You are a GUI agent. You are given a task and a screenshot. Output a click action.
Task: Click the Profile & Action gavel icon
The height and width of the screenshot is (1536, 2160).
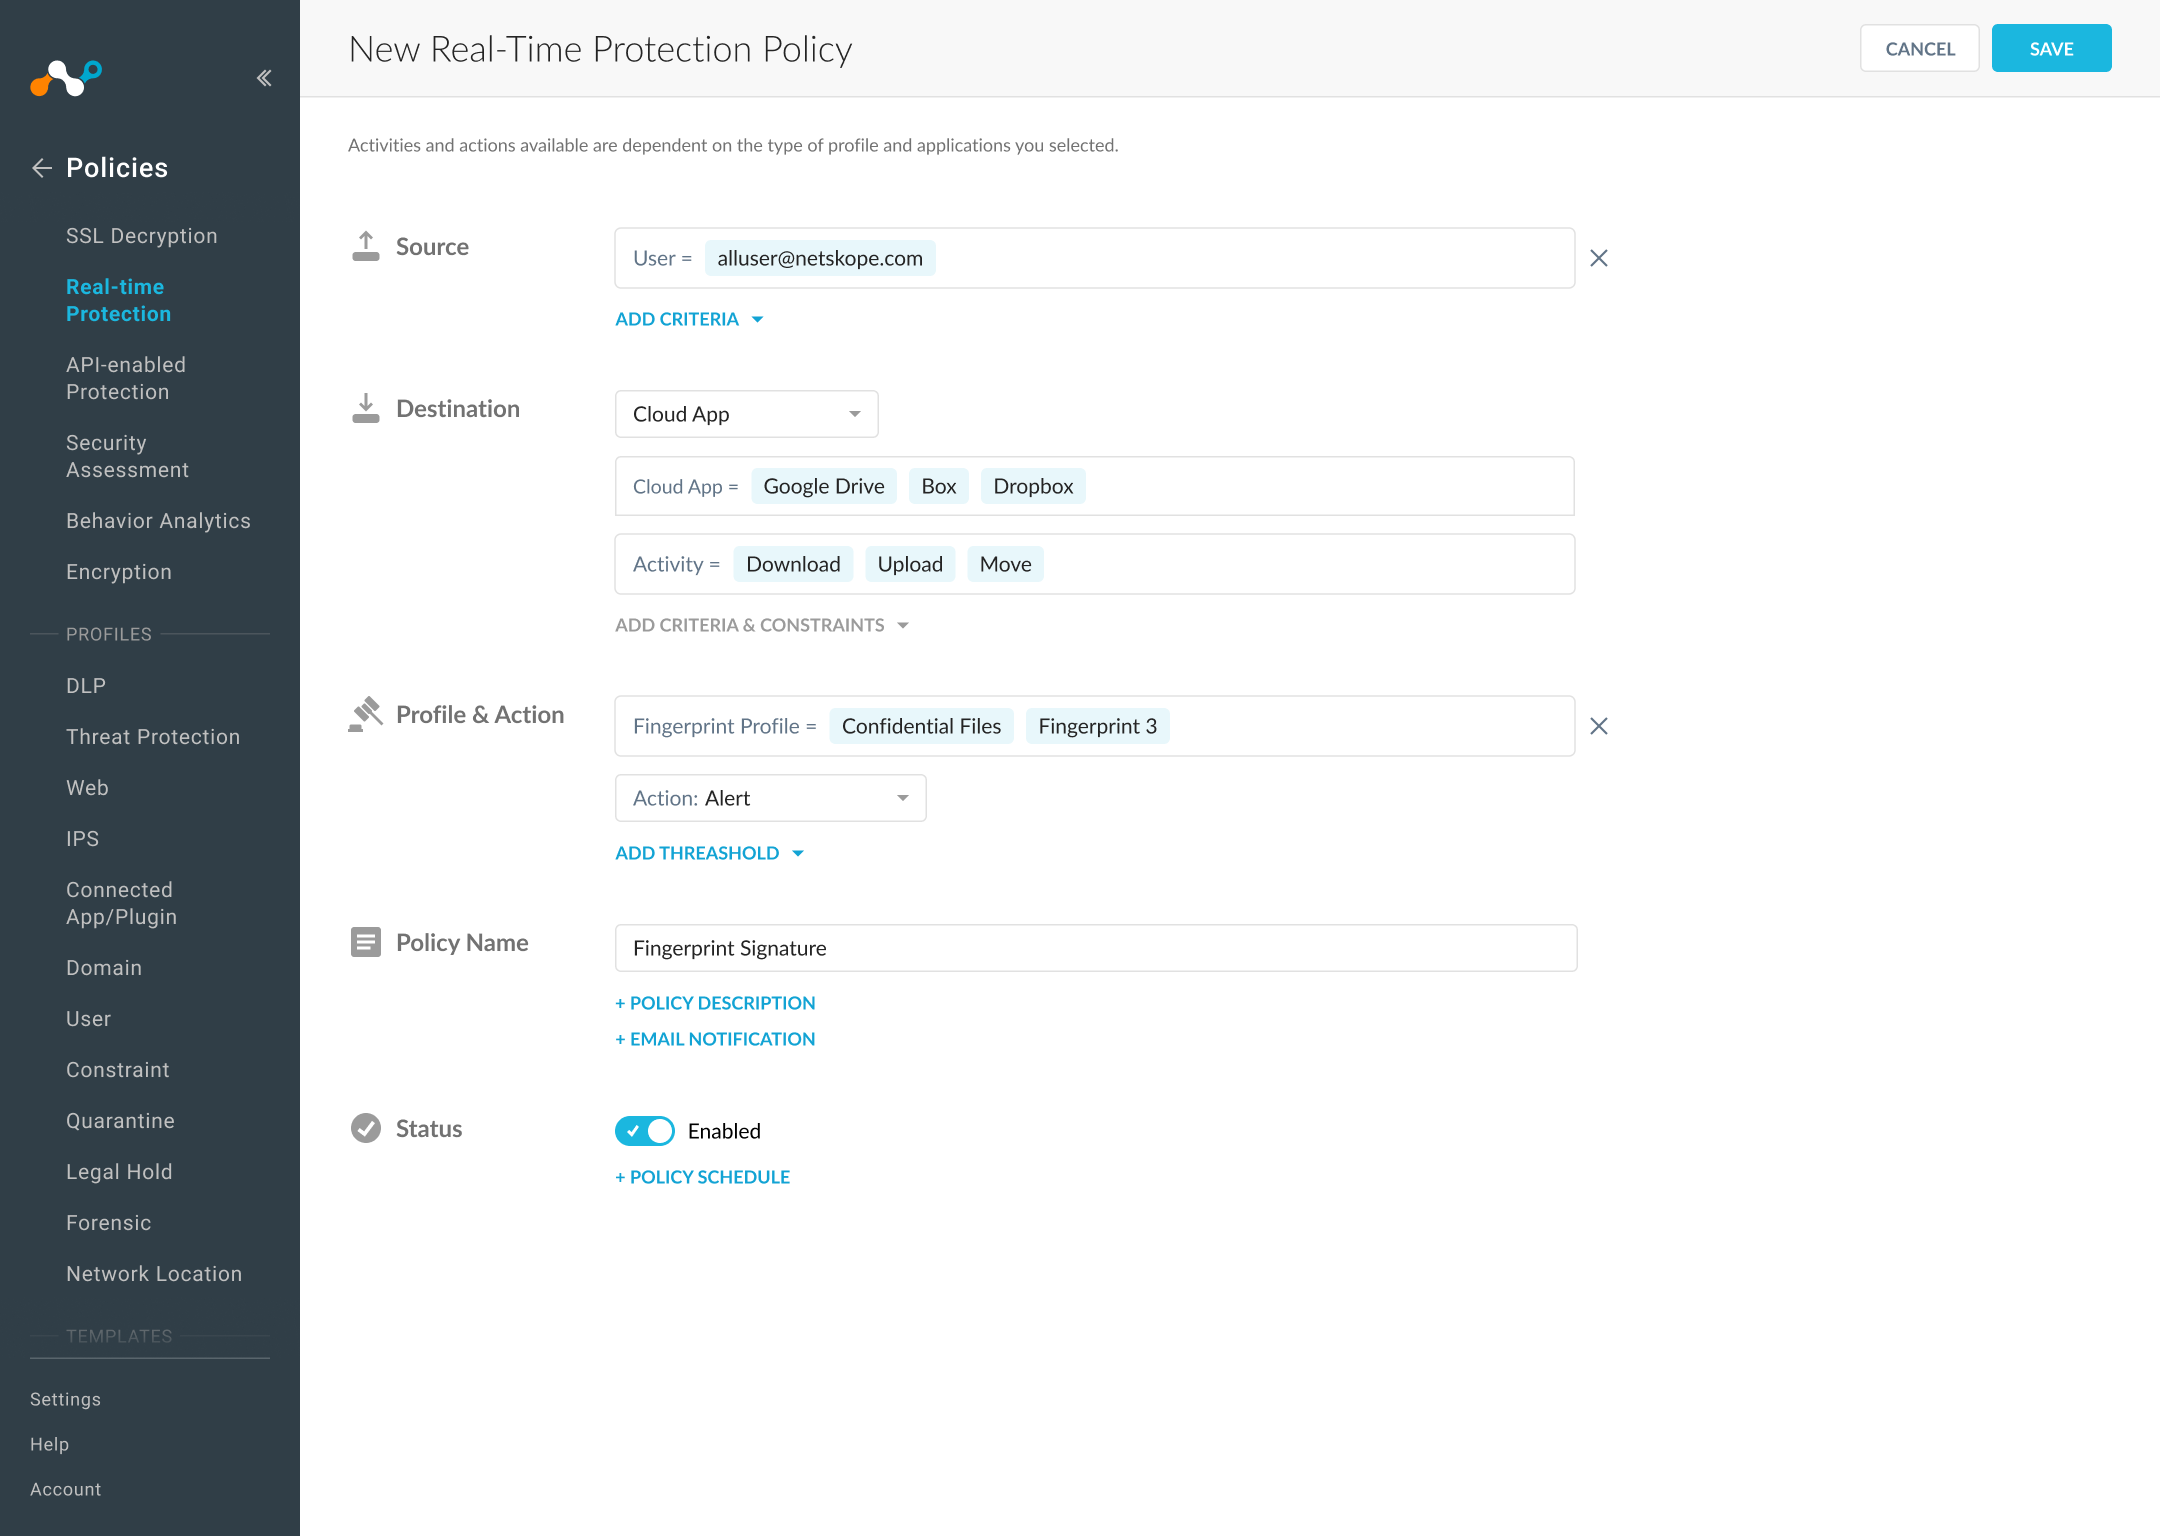[366, 714]
